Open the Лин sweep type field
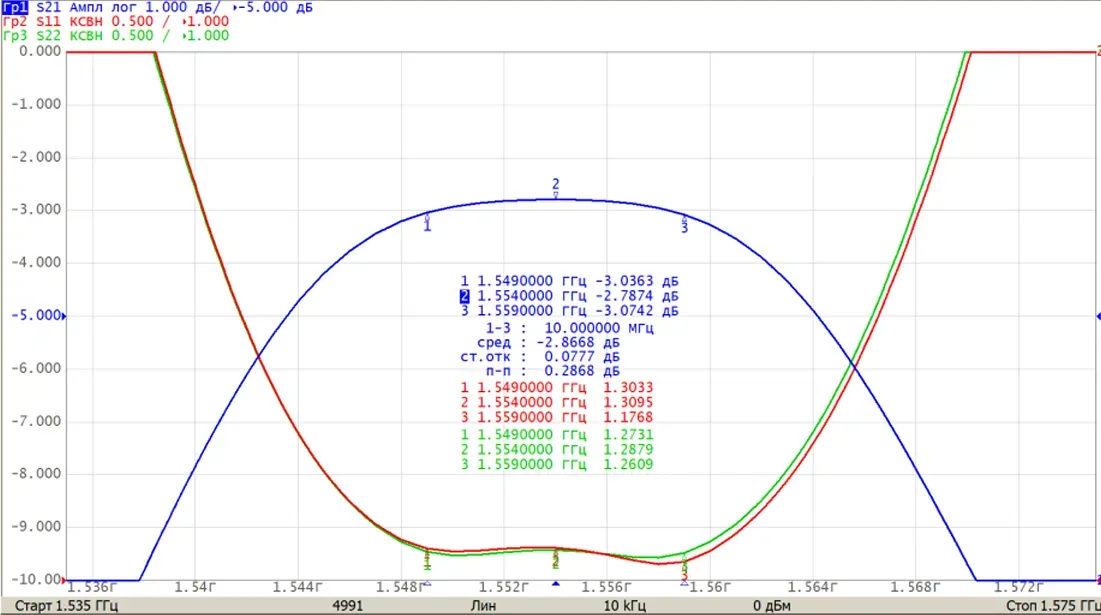This screenshot has height=615, width=1101. (x=483, y=605)
